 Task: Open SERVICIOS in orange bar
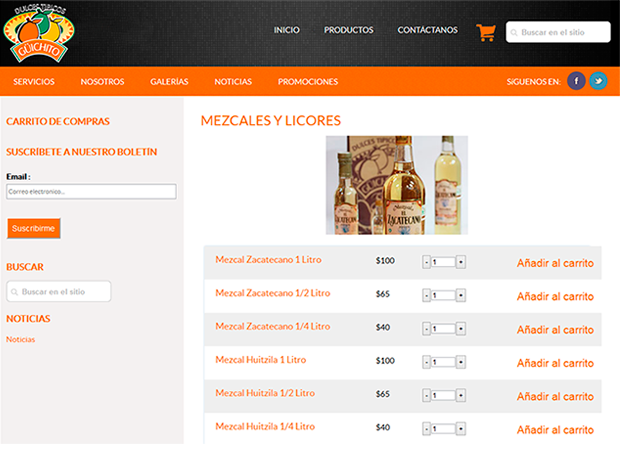coord(34,82)
